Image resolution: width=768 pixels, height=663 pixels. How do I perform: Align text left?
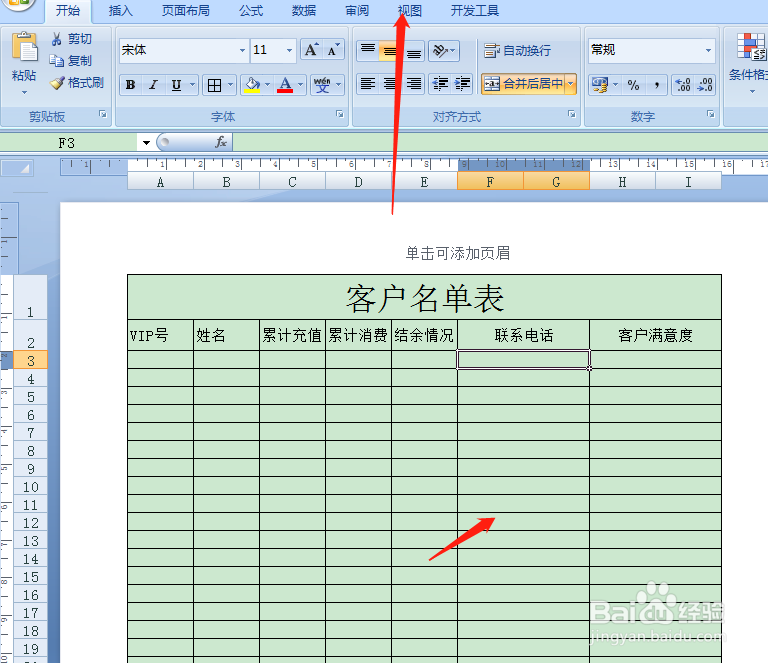click(368, 84)
